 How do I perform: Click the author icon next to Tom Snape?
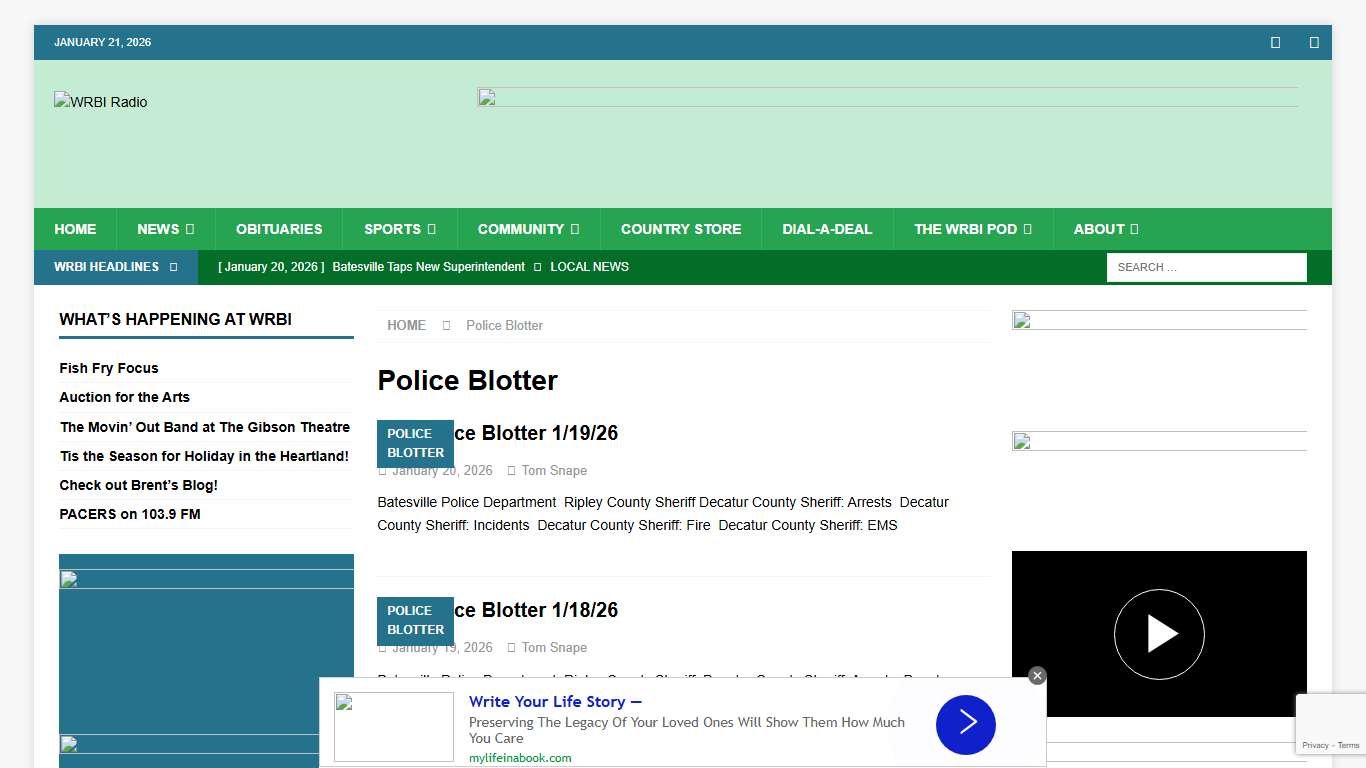(511, 470)
